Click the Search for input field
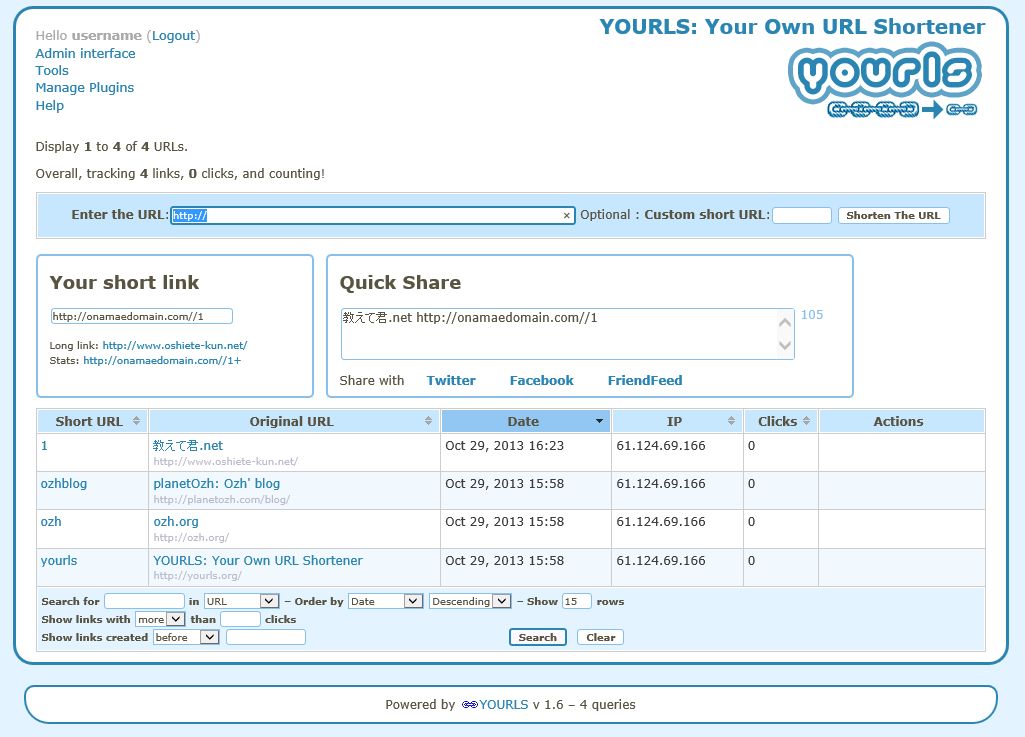Image resolution: width=1025 pixels, height=737 pixels. (144, 601)
